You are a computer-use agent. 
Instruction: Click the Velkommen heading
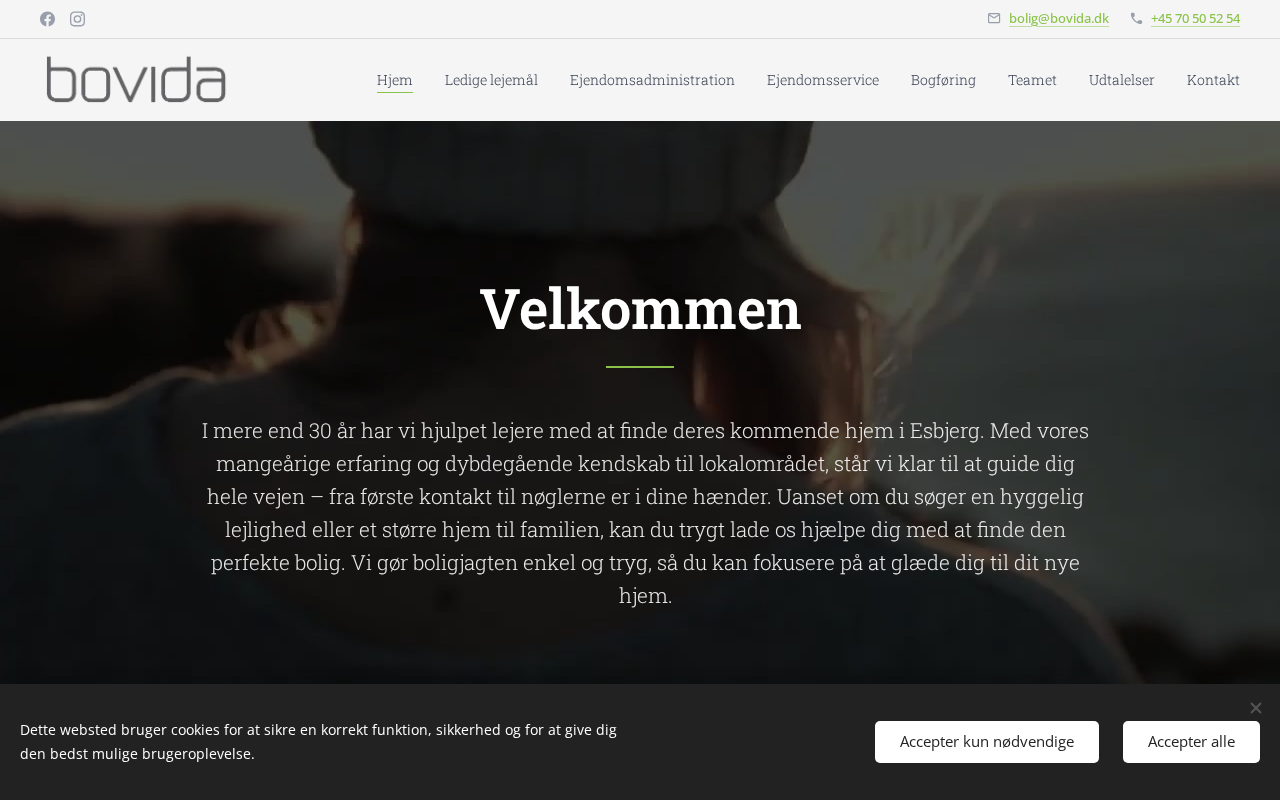(641, 308)
